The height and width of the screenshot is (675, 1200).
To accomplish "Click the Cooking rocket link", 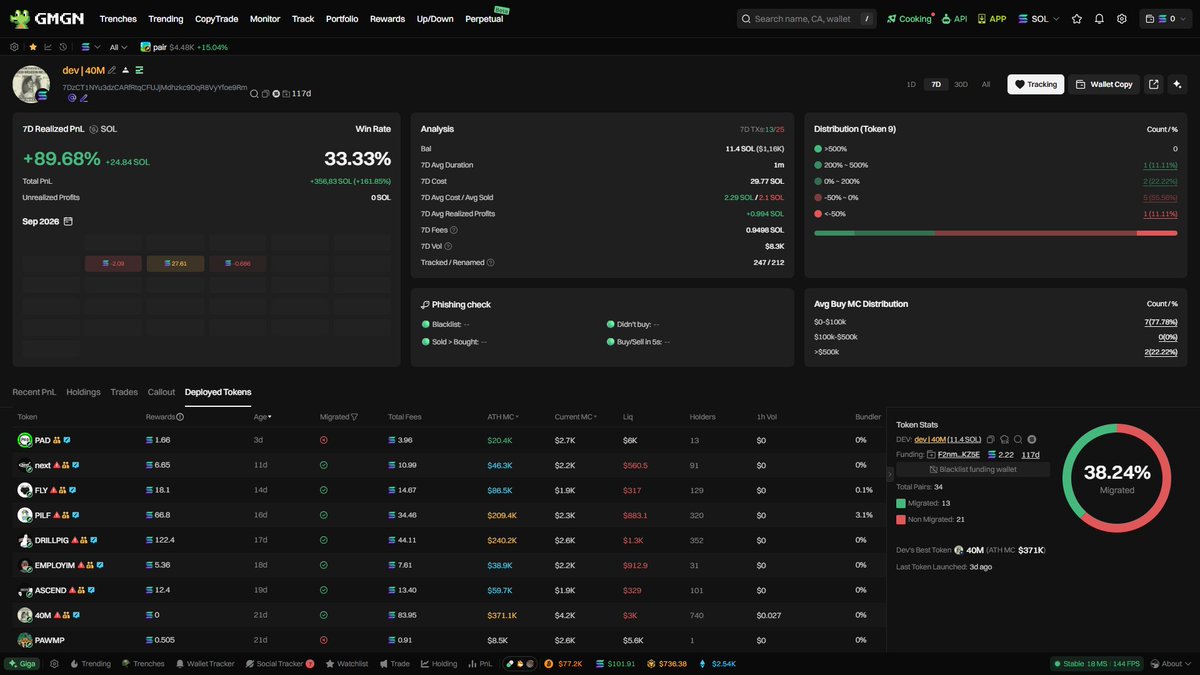I will 908,19.
